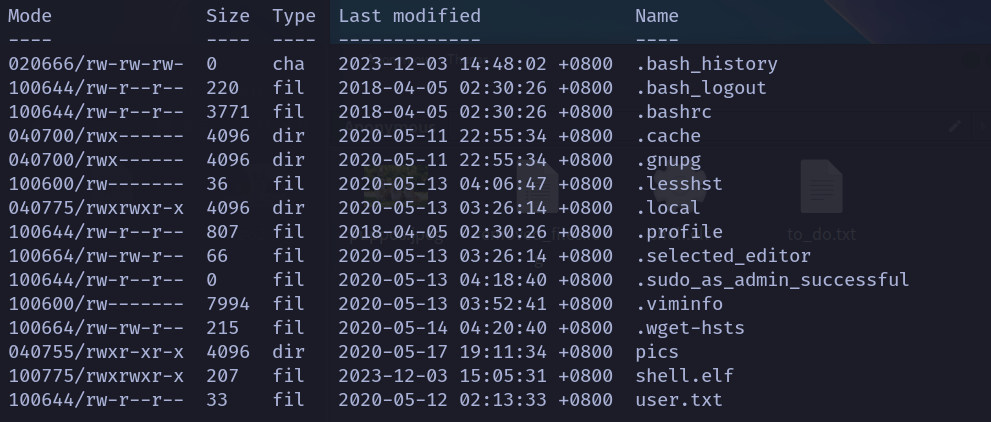Screen dimensions: 991x422
Task: Click the faint pencil edit icon
Action: (x=955, y=127)
